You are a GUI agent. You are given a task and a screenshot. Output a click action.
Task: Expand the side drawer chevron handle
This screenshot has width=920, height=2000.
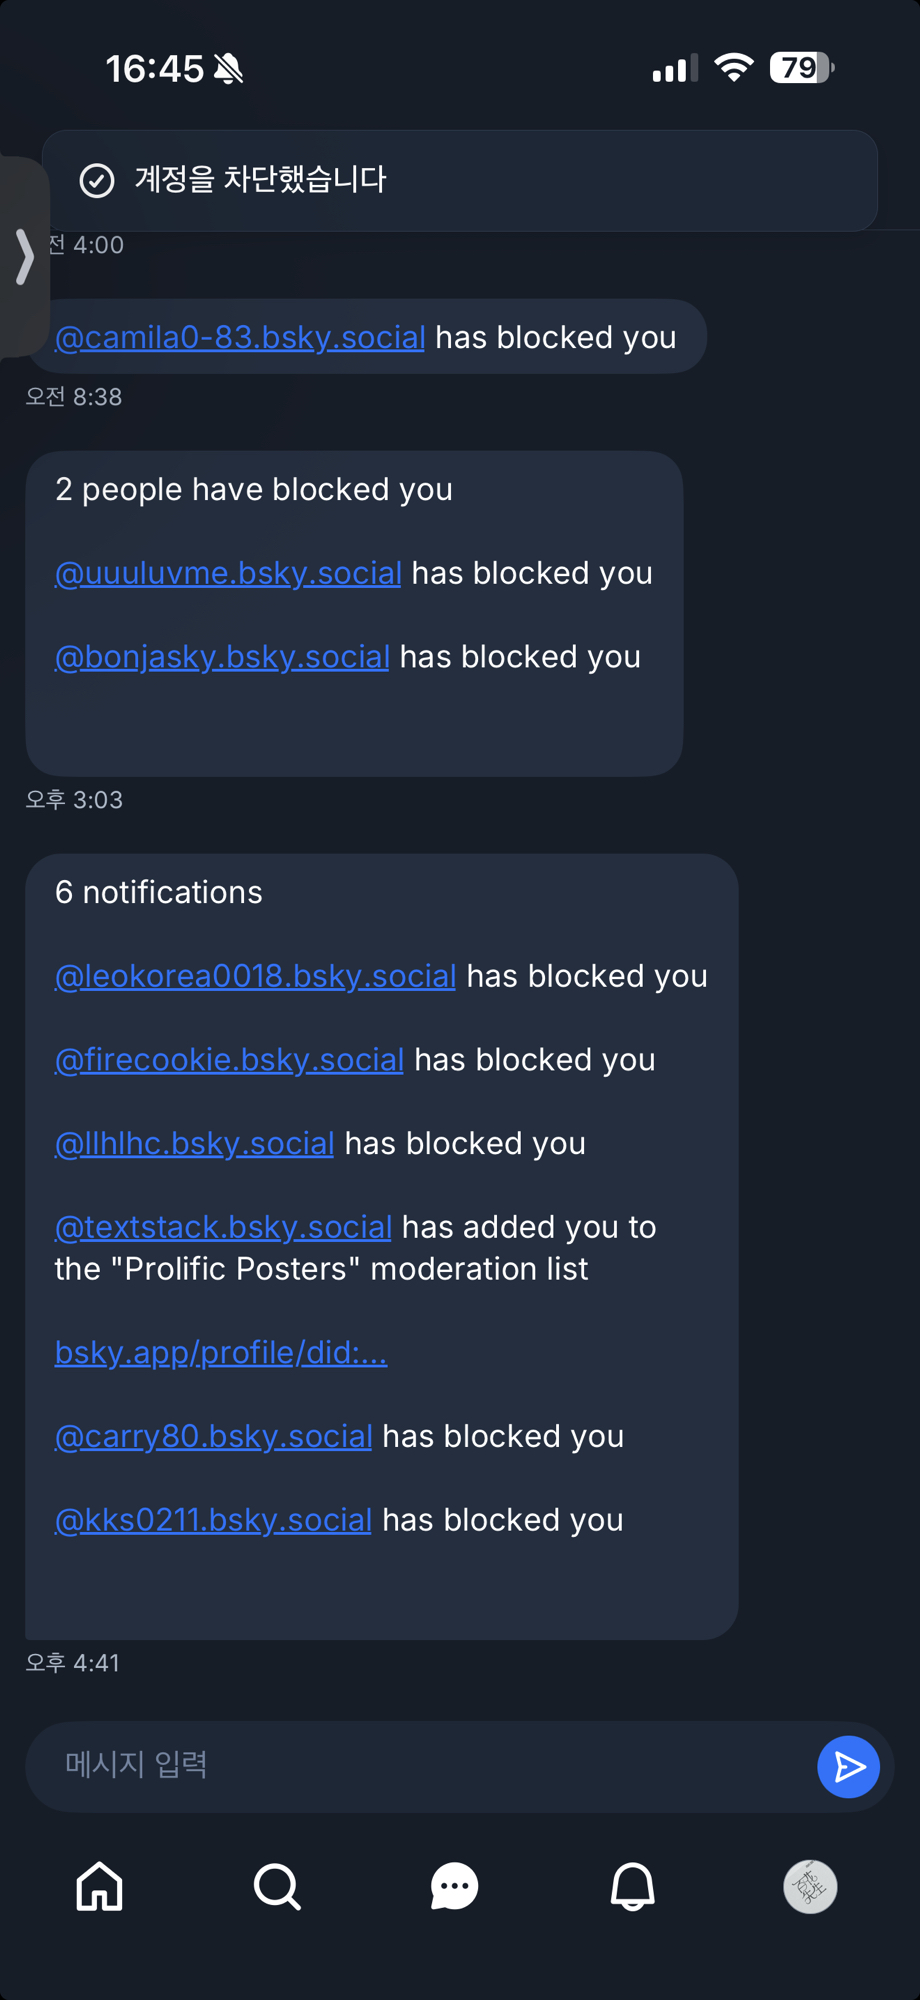[x=24, y=256]
